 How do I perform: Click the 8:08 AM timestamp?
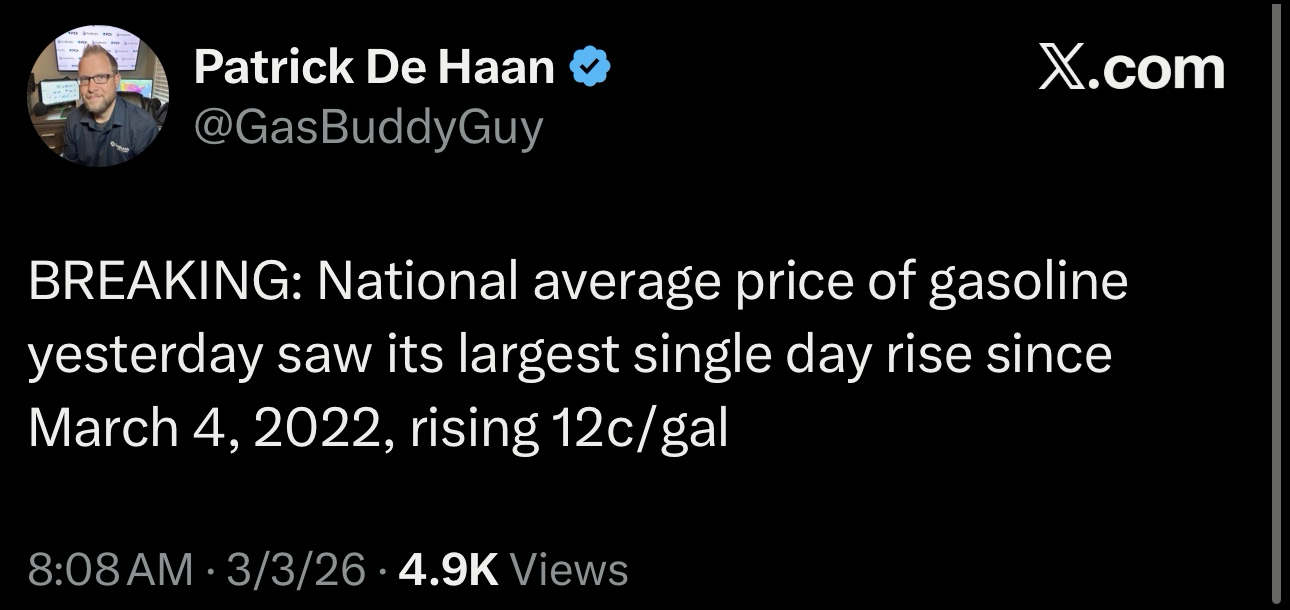[x=110, y=569]
